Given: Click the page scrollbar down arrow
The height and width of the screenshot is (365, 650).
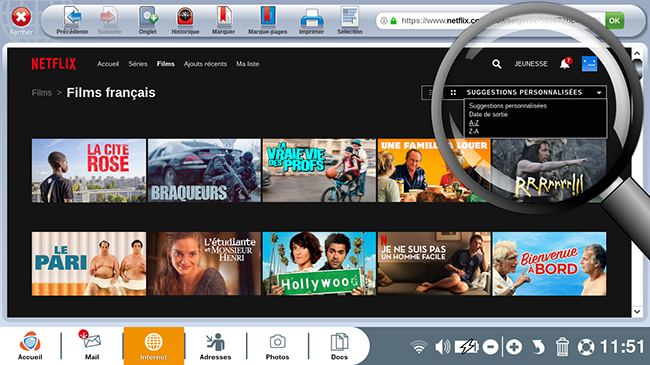Looking at the screenshot, I should tap(637, 311).
